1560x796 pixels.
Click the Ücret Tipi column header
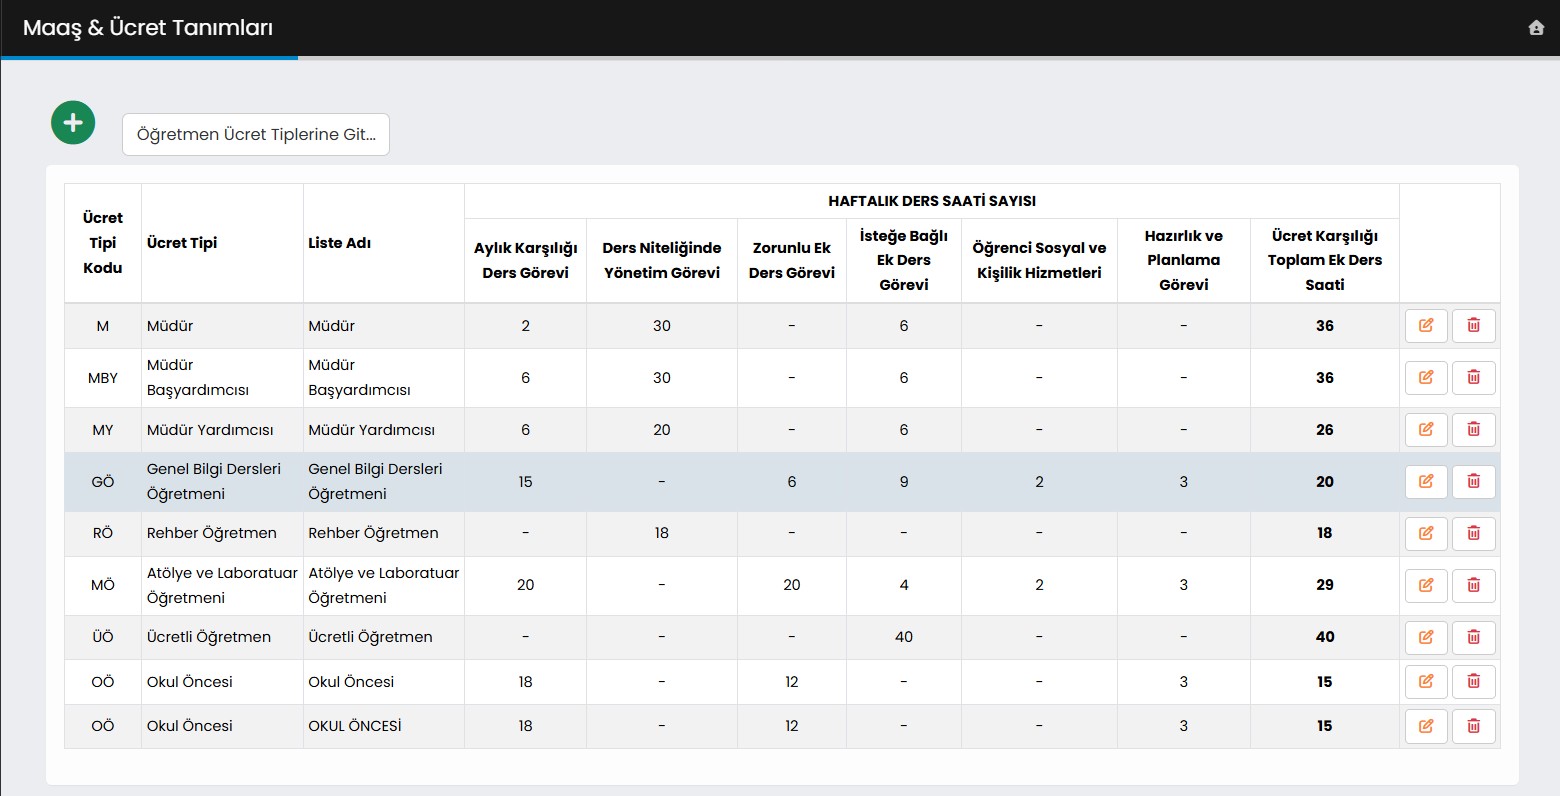coord(222,243)
